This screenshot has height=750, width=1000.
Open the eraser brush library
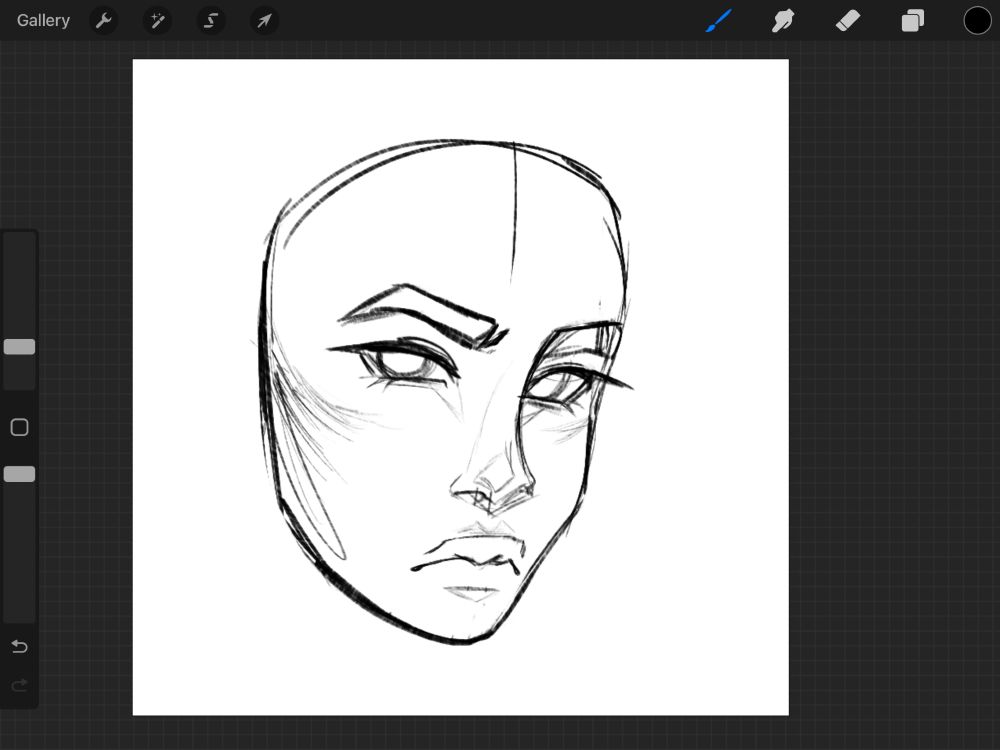pyautogui.click(x=848, y=20)
